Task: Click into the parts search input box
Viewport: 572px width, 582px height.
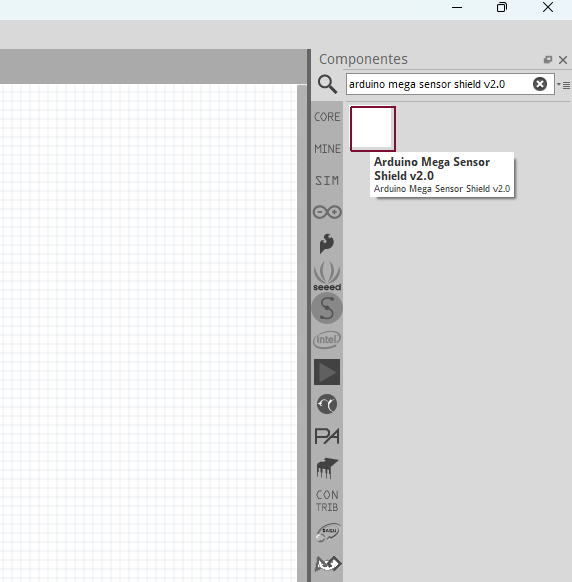Action: (440, 84)
